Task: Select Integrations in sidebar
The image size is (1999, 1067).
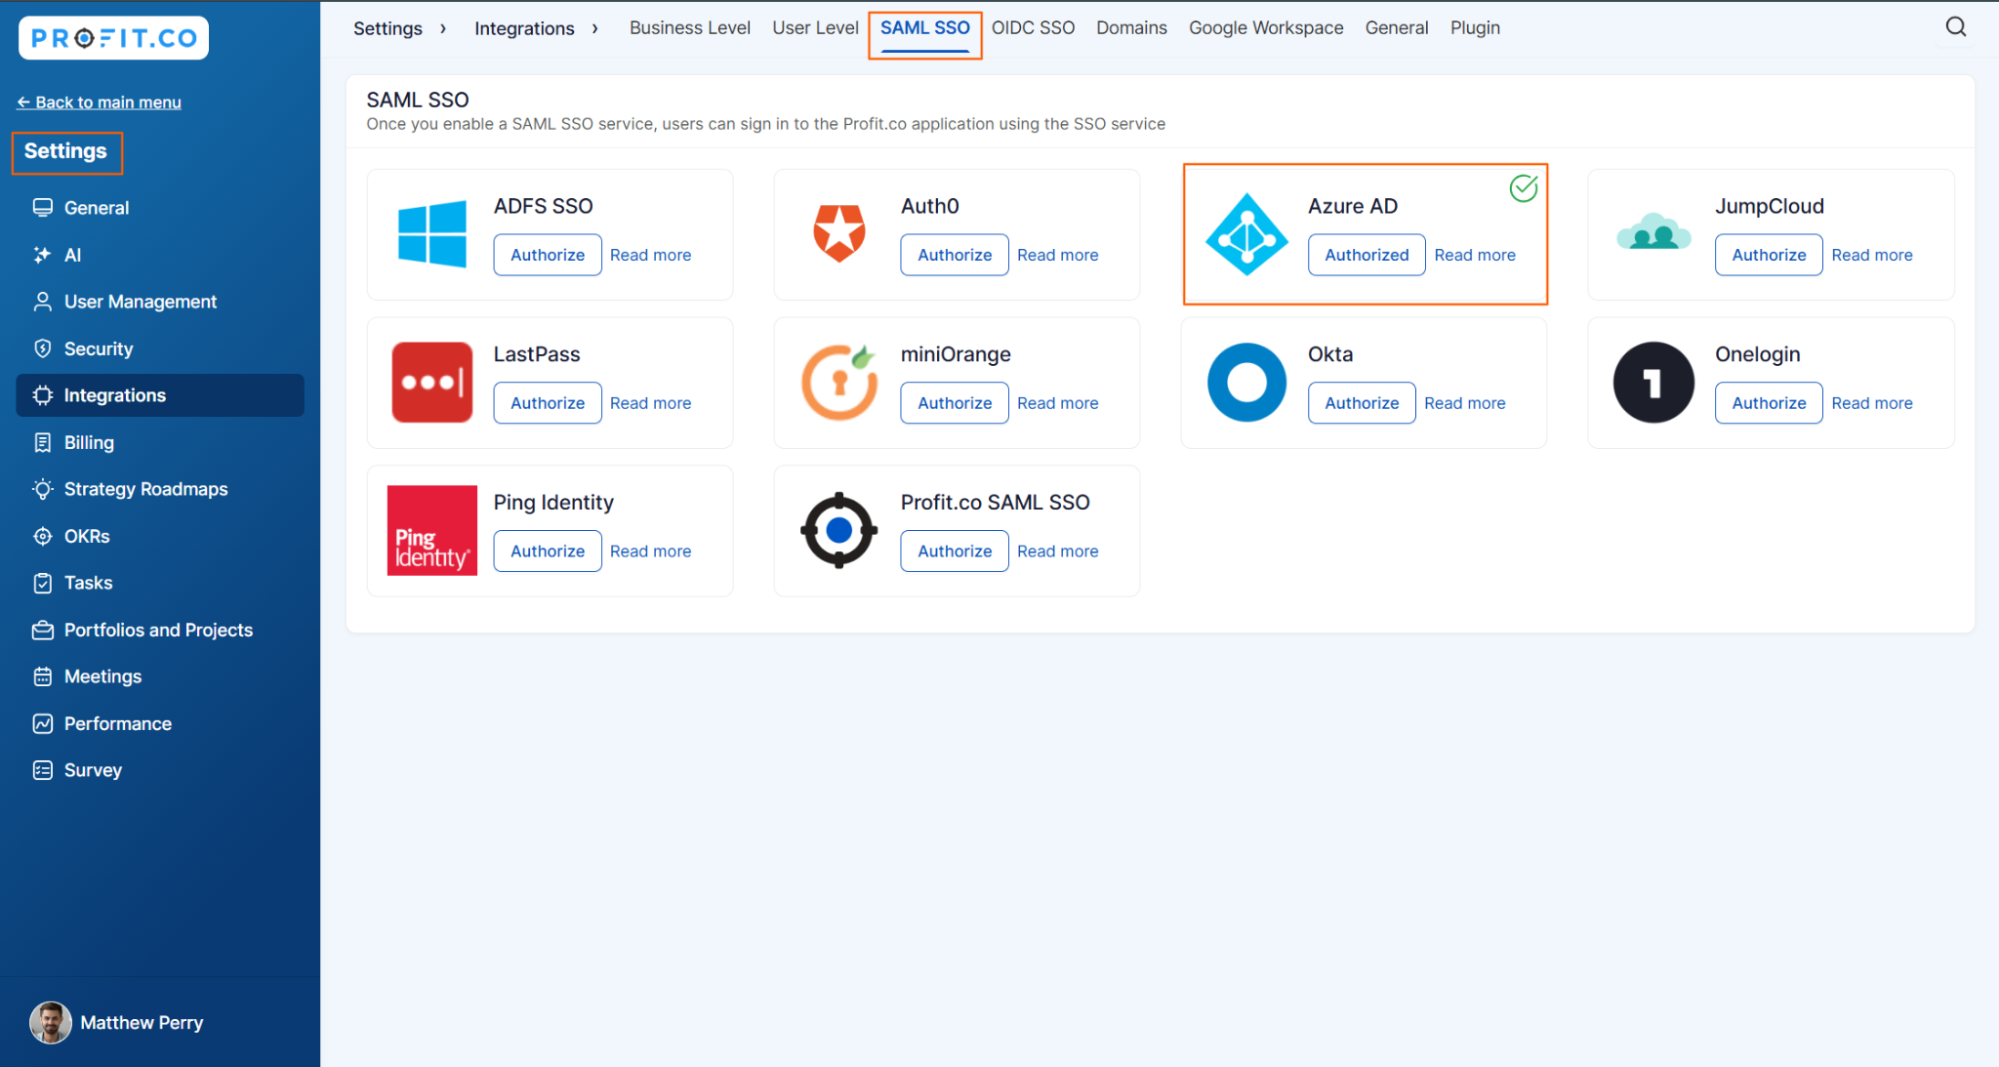Action: click(160, 395)
